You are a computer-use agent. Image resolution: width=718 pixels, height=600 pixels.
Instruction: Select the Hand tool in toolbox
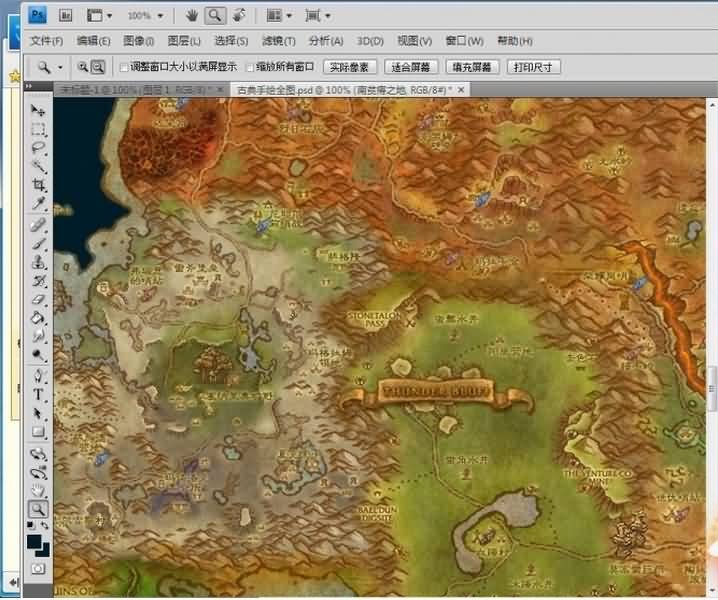38,491
